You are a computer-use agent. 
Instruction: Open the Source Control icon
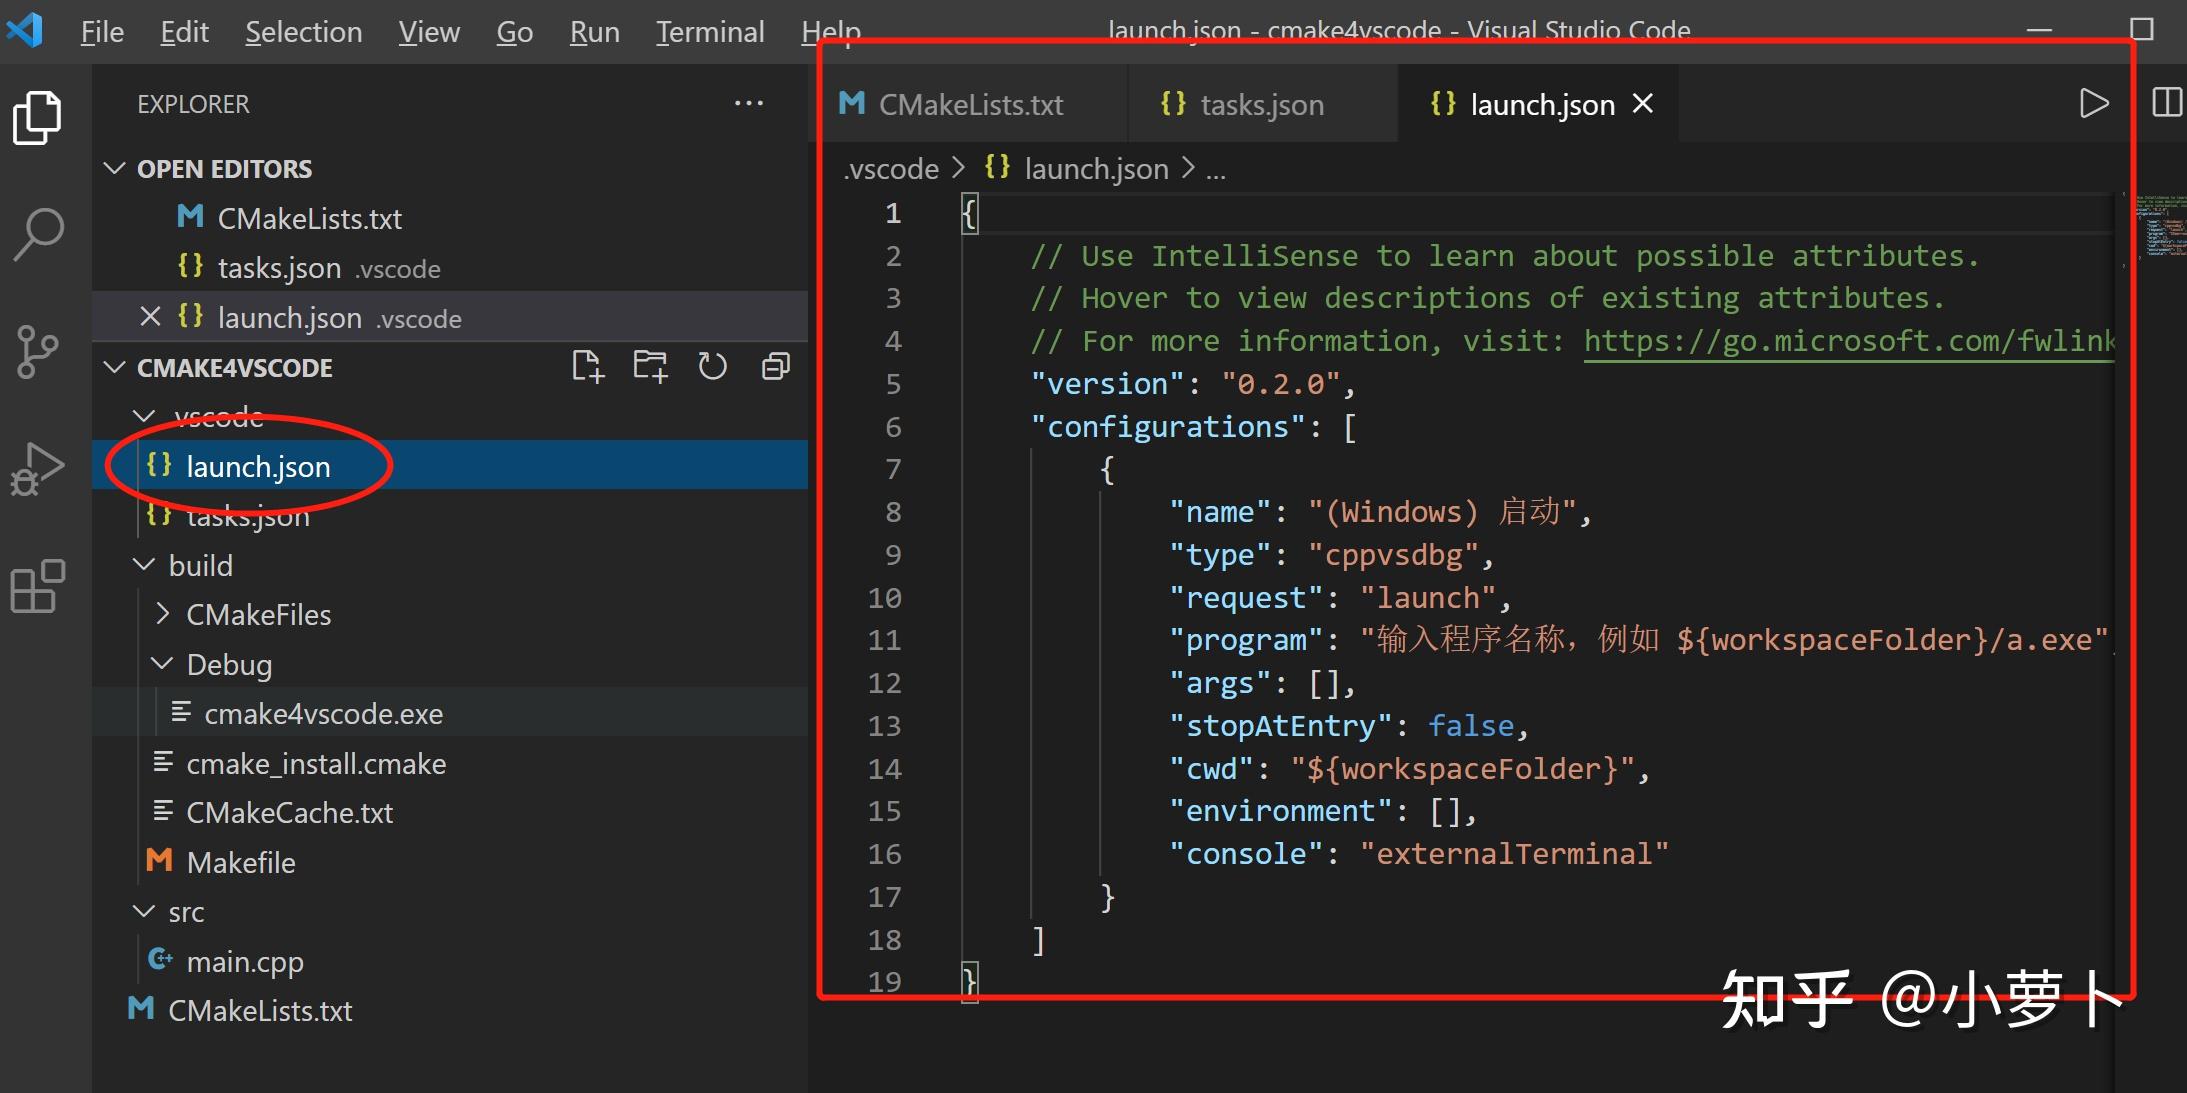pyautogui.click(x=37, y=351)
